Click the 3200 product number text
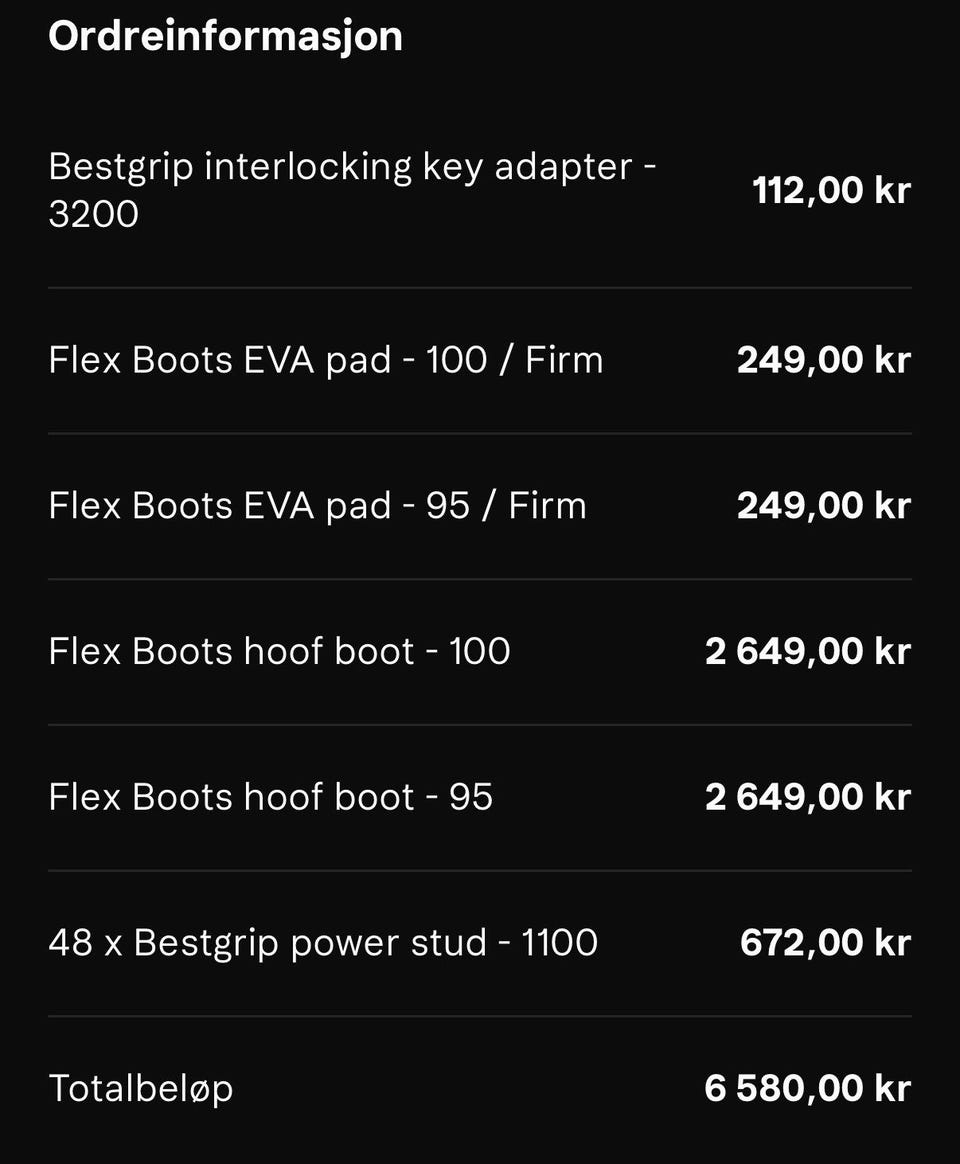This screenshot has width=960, height=1164. pyautogui.click(x=94, y=215)
